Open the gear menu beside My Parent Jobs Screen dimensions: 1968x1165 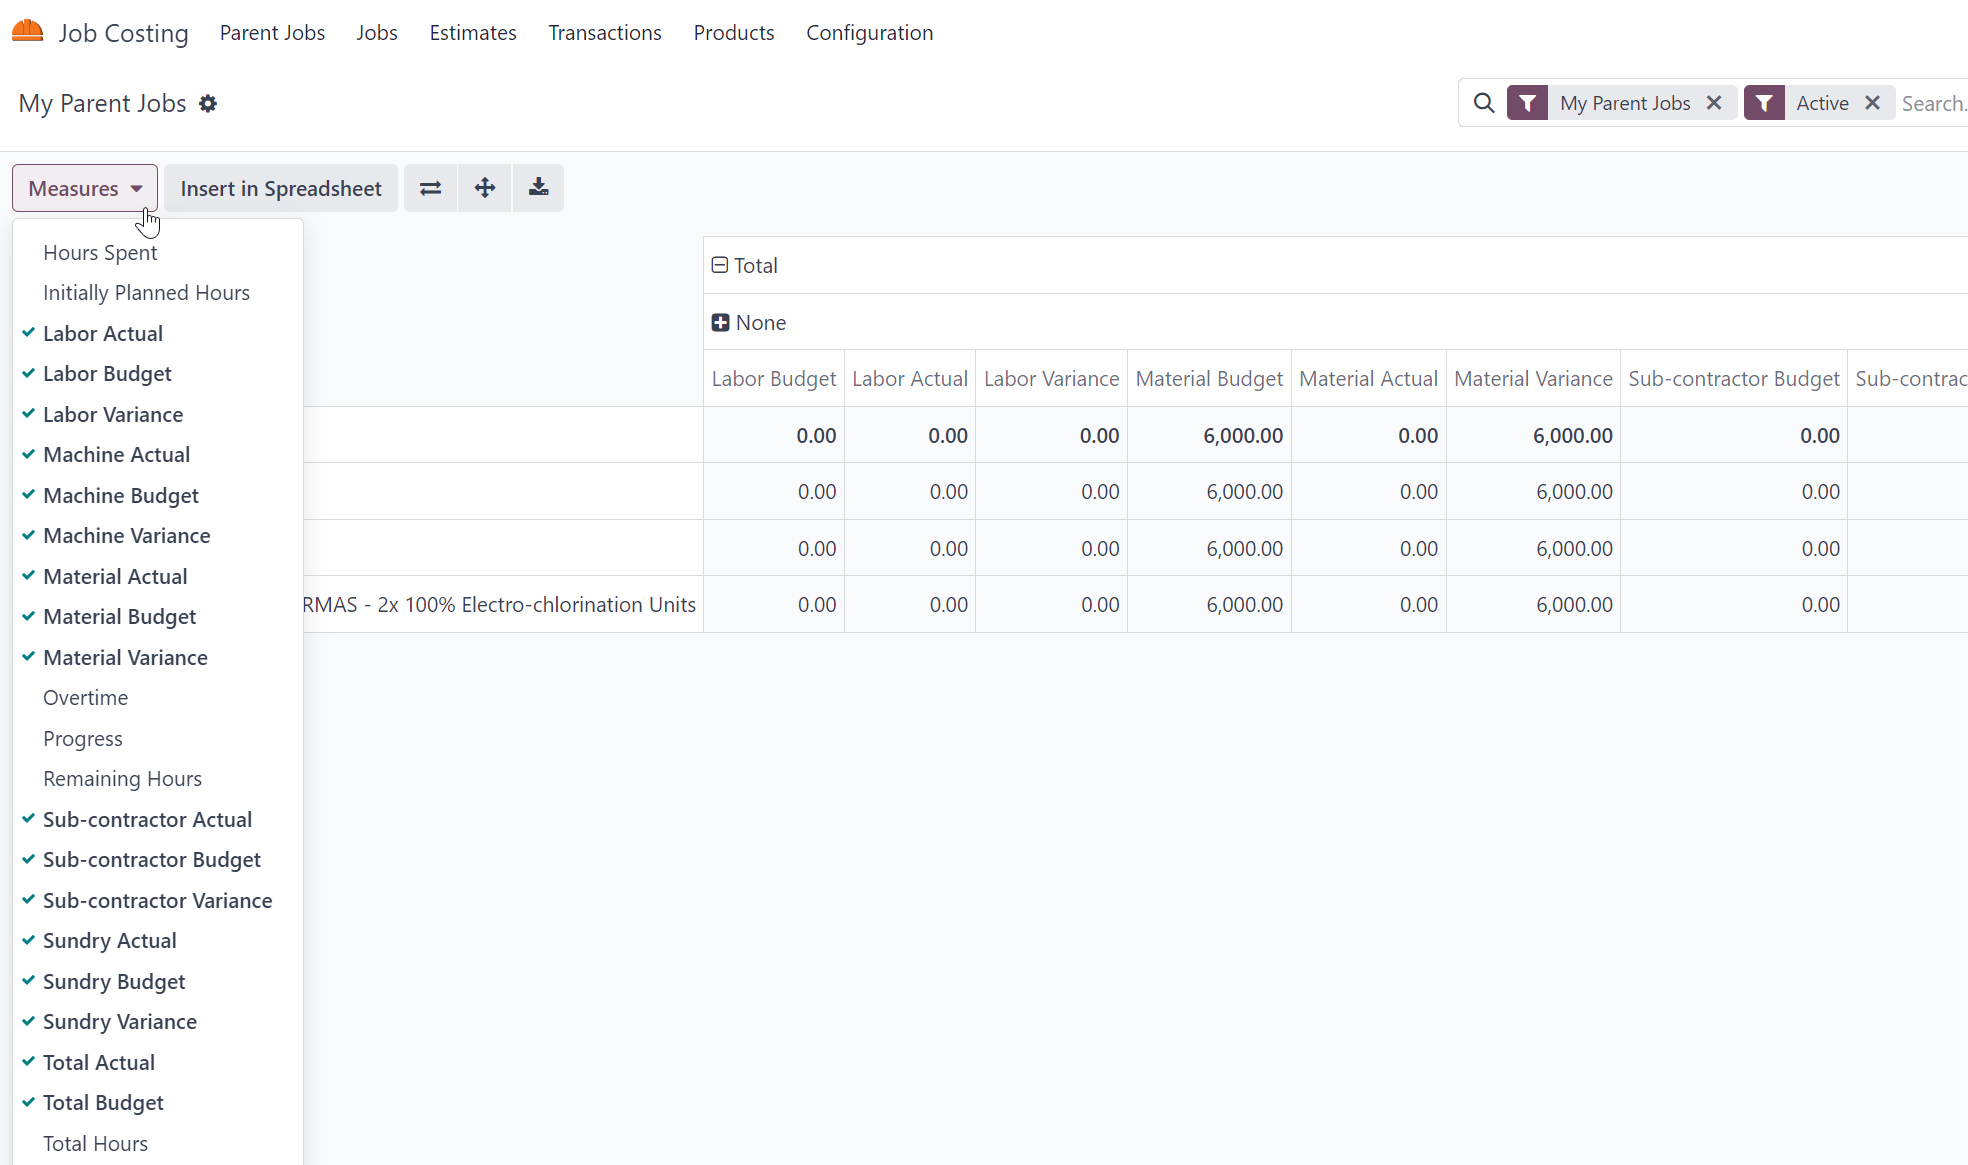click(x=208, y=104)
